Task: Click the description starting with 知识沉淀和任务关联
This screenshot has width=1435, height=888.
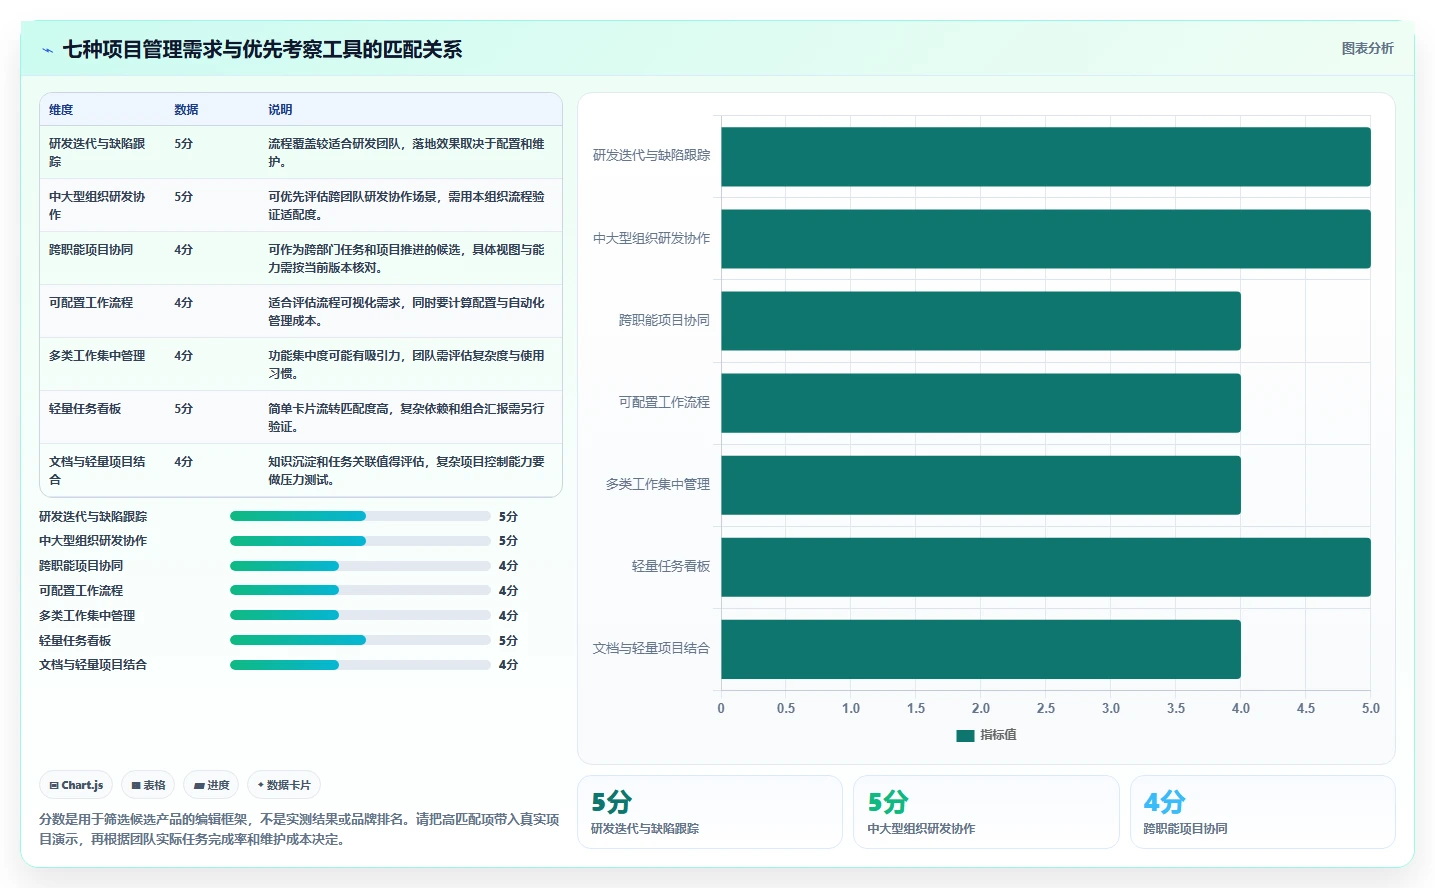Action: (407, 470)
